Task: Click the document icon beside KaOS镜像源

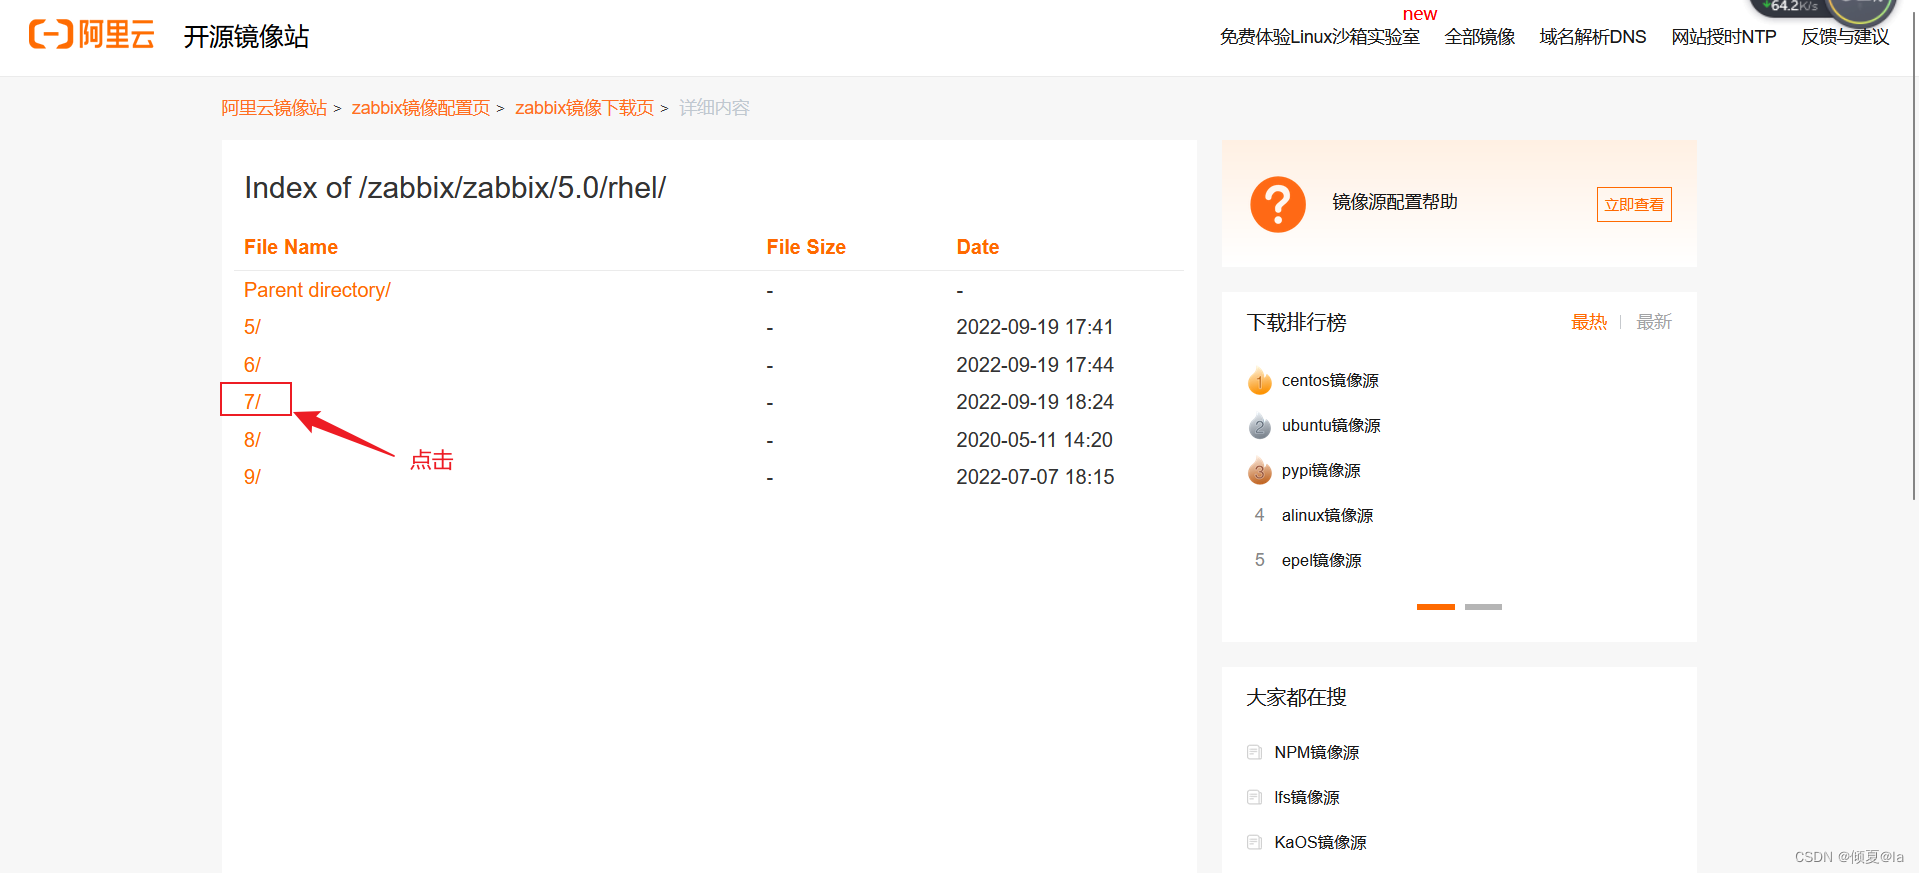Action: point(1254,842)
